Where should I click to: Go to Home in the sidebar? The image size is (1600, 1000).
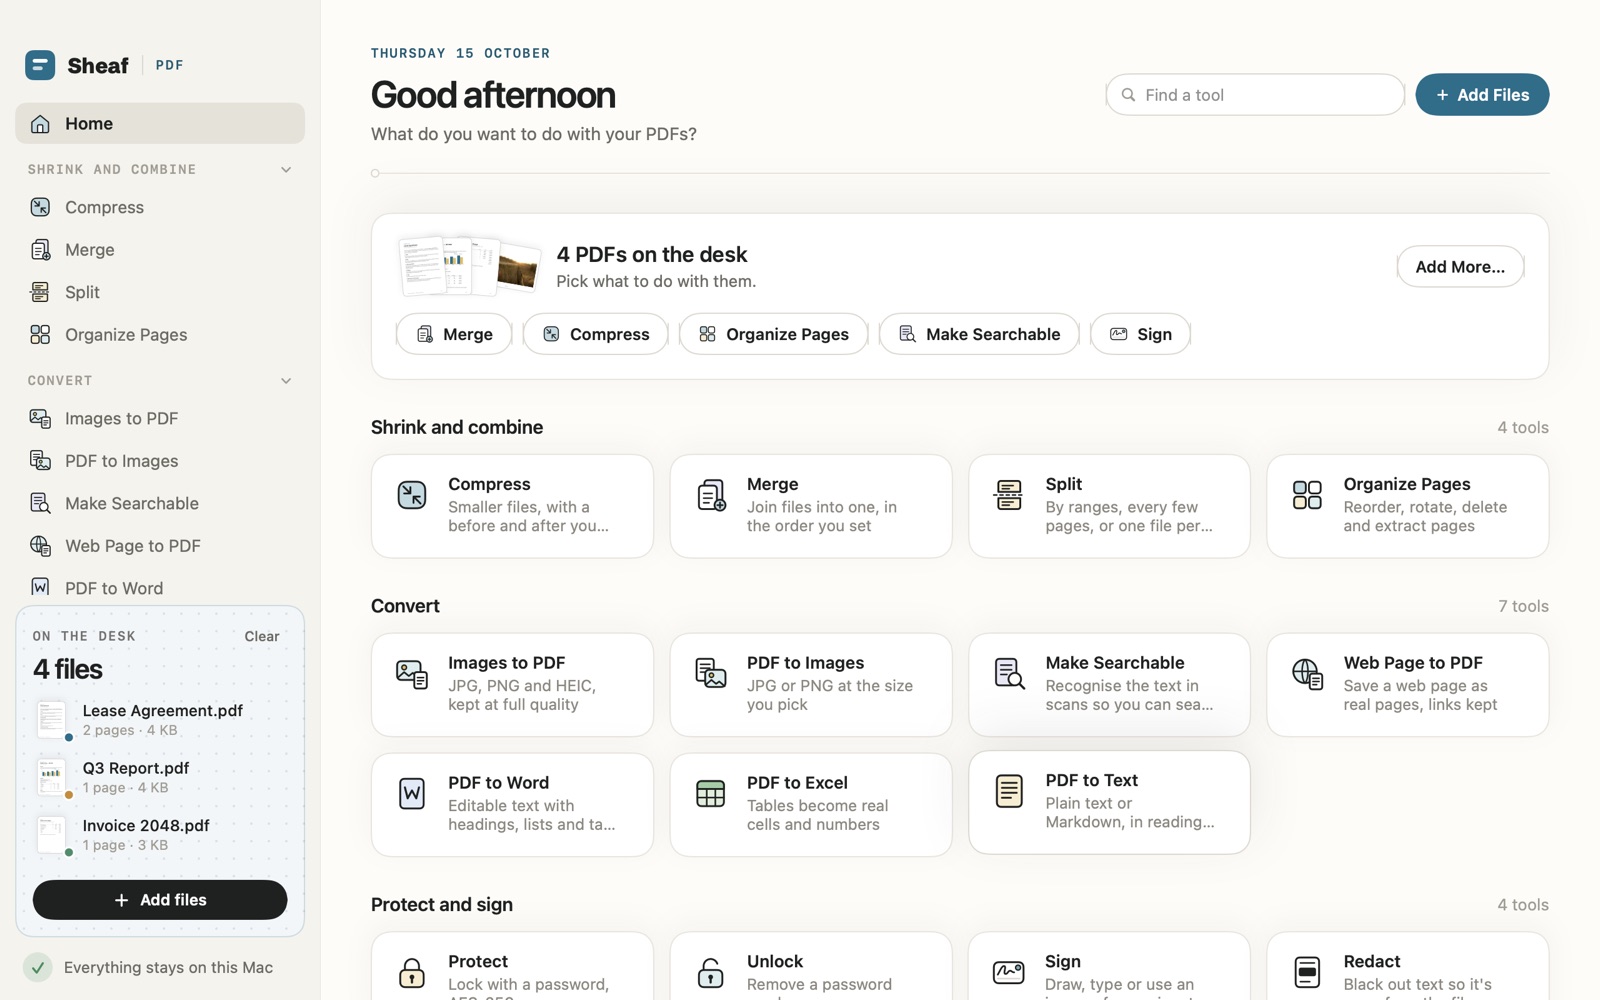[160, 123]
